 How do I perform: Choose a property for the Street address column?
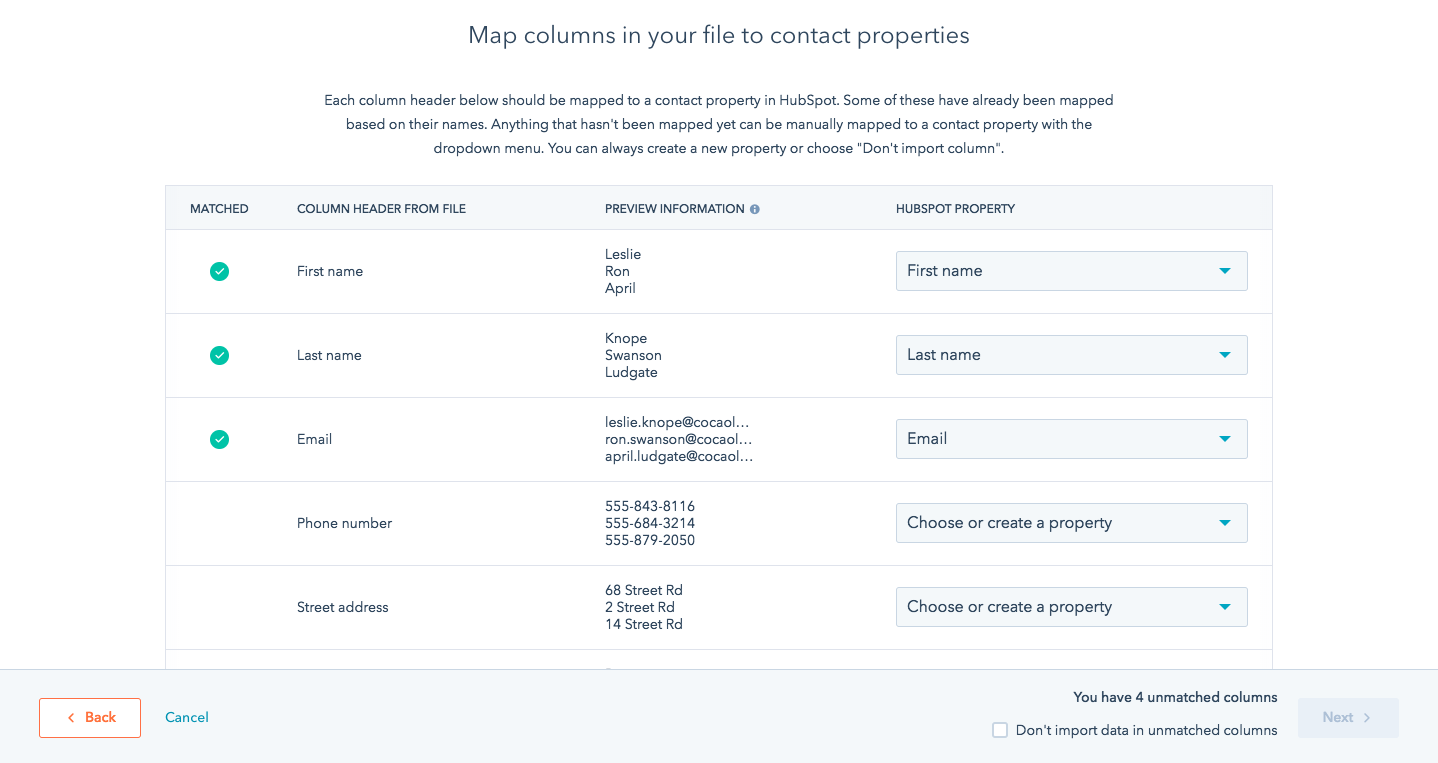(x=1071, y=606)
